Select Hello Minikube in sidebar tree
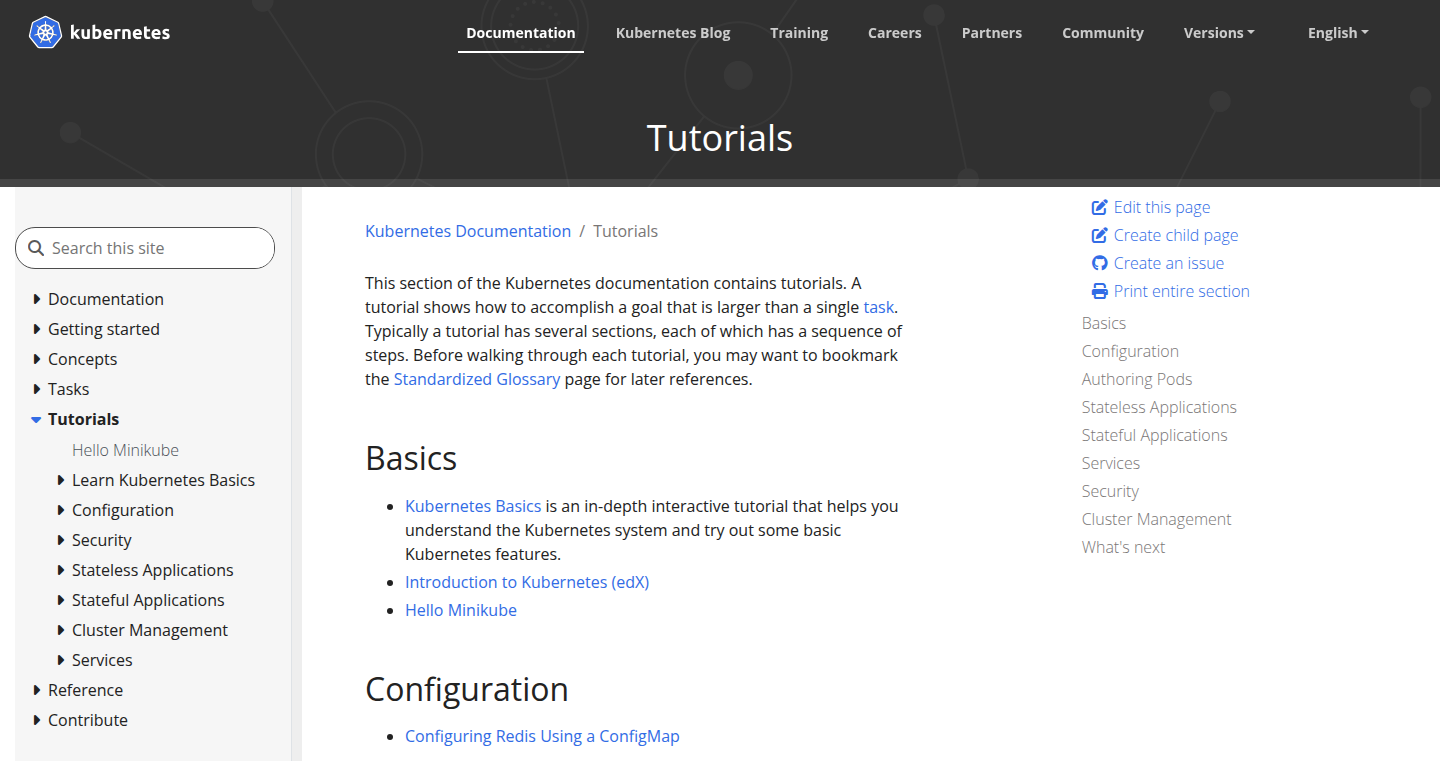The image size is (1440, 761). [x=125, y=450]
